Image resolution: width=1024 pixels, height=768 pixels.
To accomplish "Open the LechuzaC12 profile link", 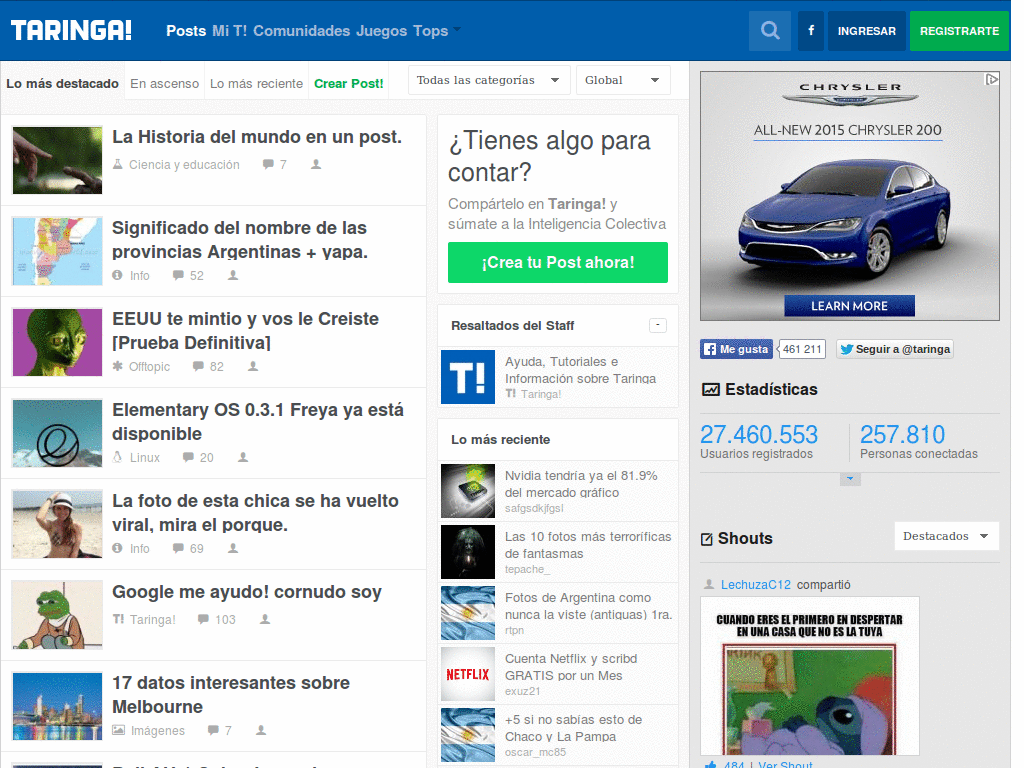I will coord(756,584).
